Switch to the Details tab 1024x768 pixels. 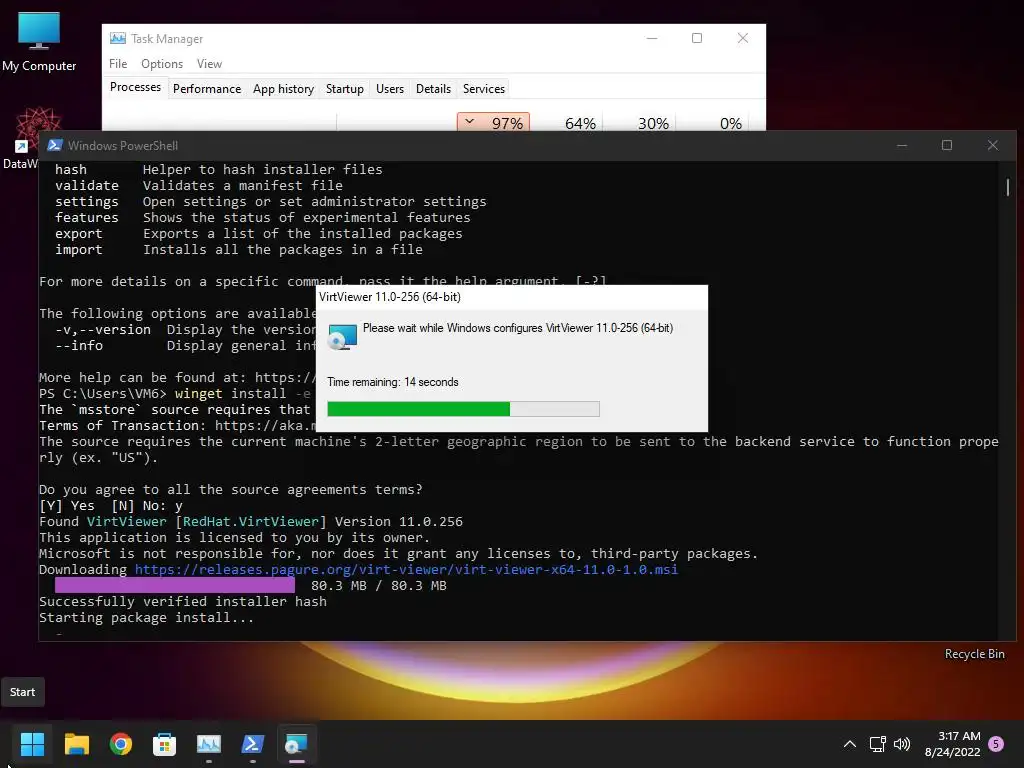(x=433, y=89)
